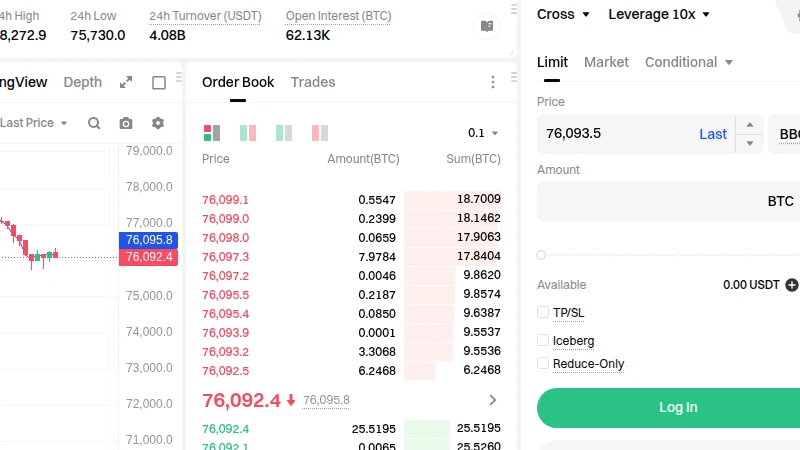Click the large red 76,092.4 last price
Screen dimensions: 800x450
coord(241,401)
